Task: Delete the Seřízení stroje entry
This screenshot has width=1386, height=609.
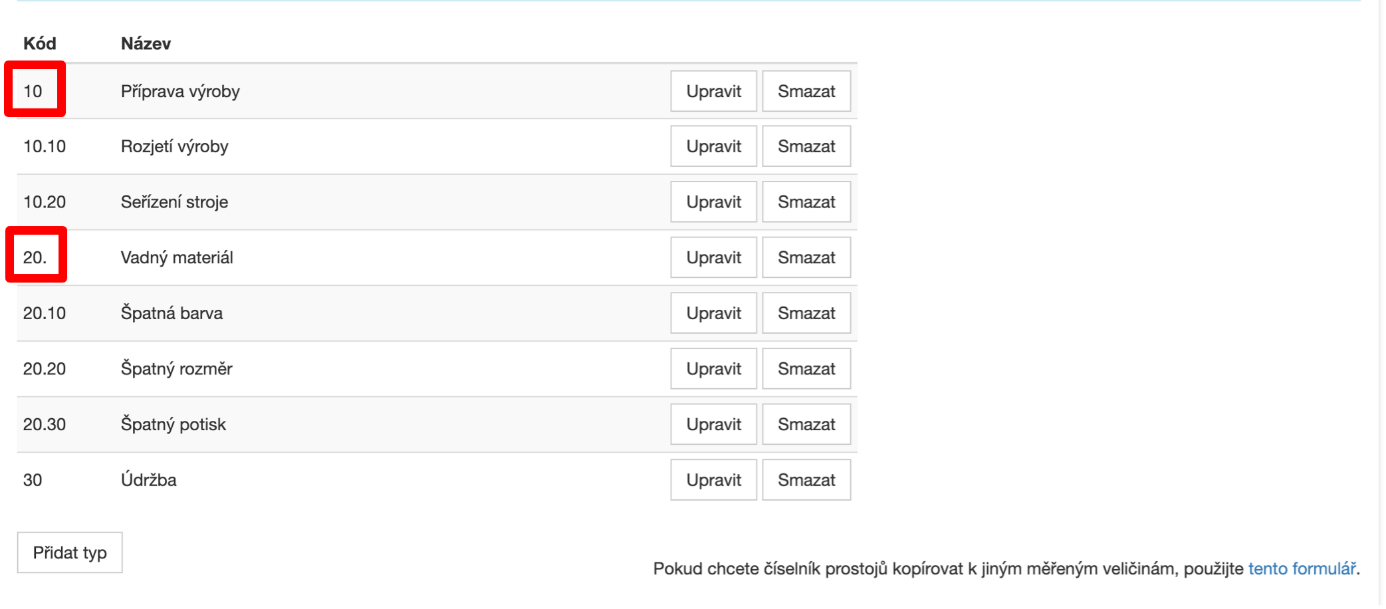Action: pos(806,202)
